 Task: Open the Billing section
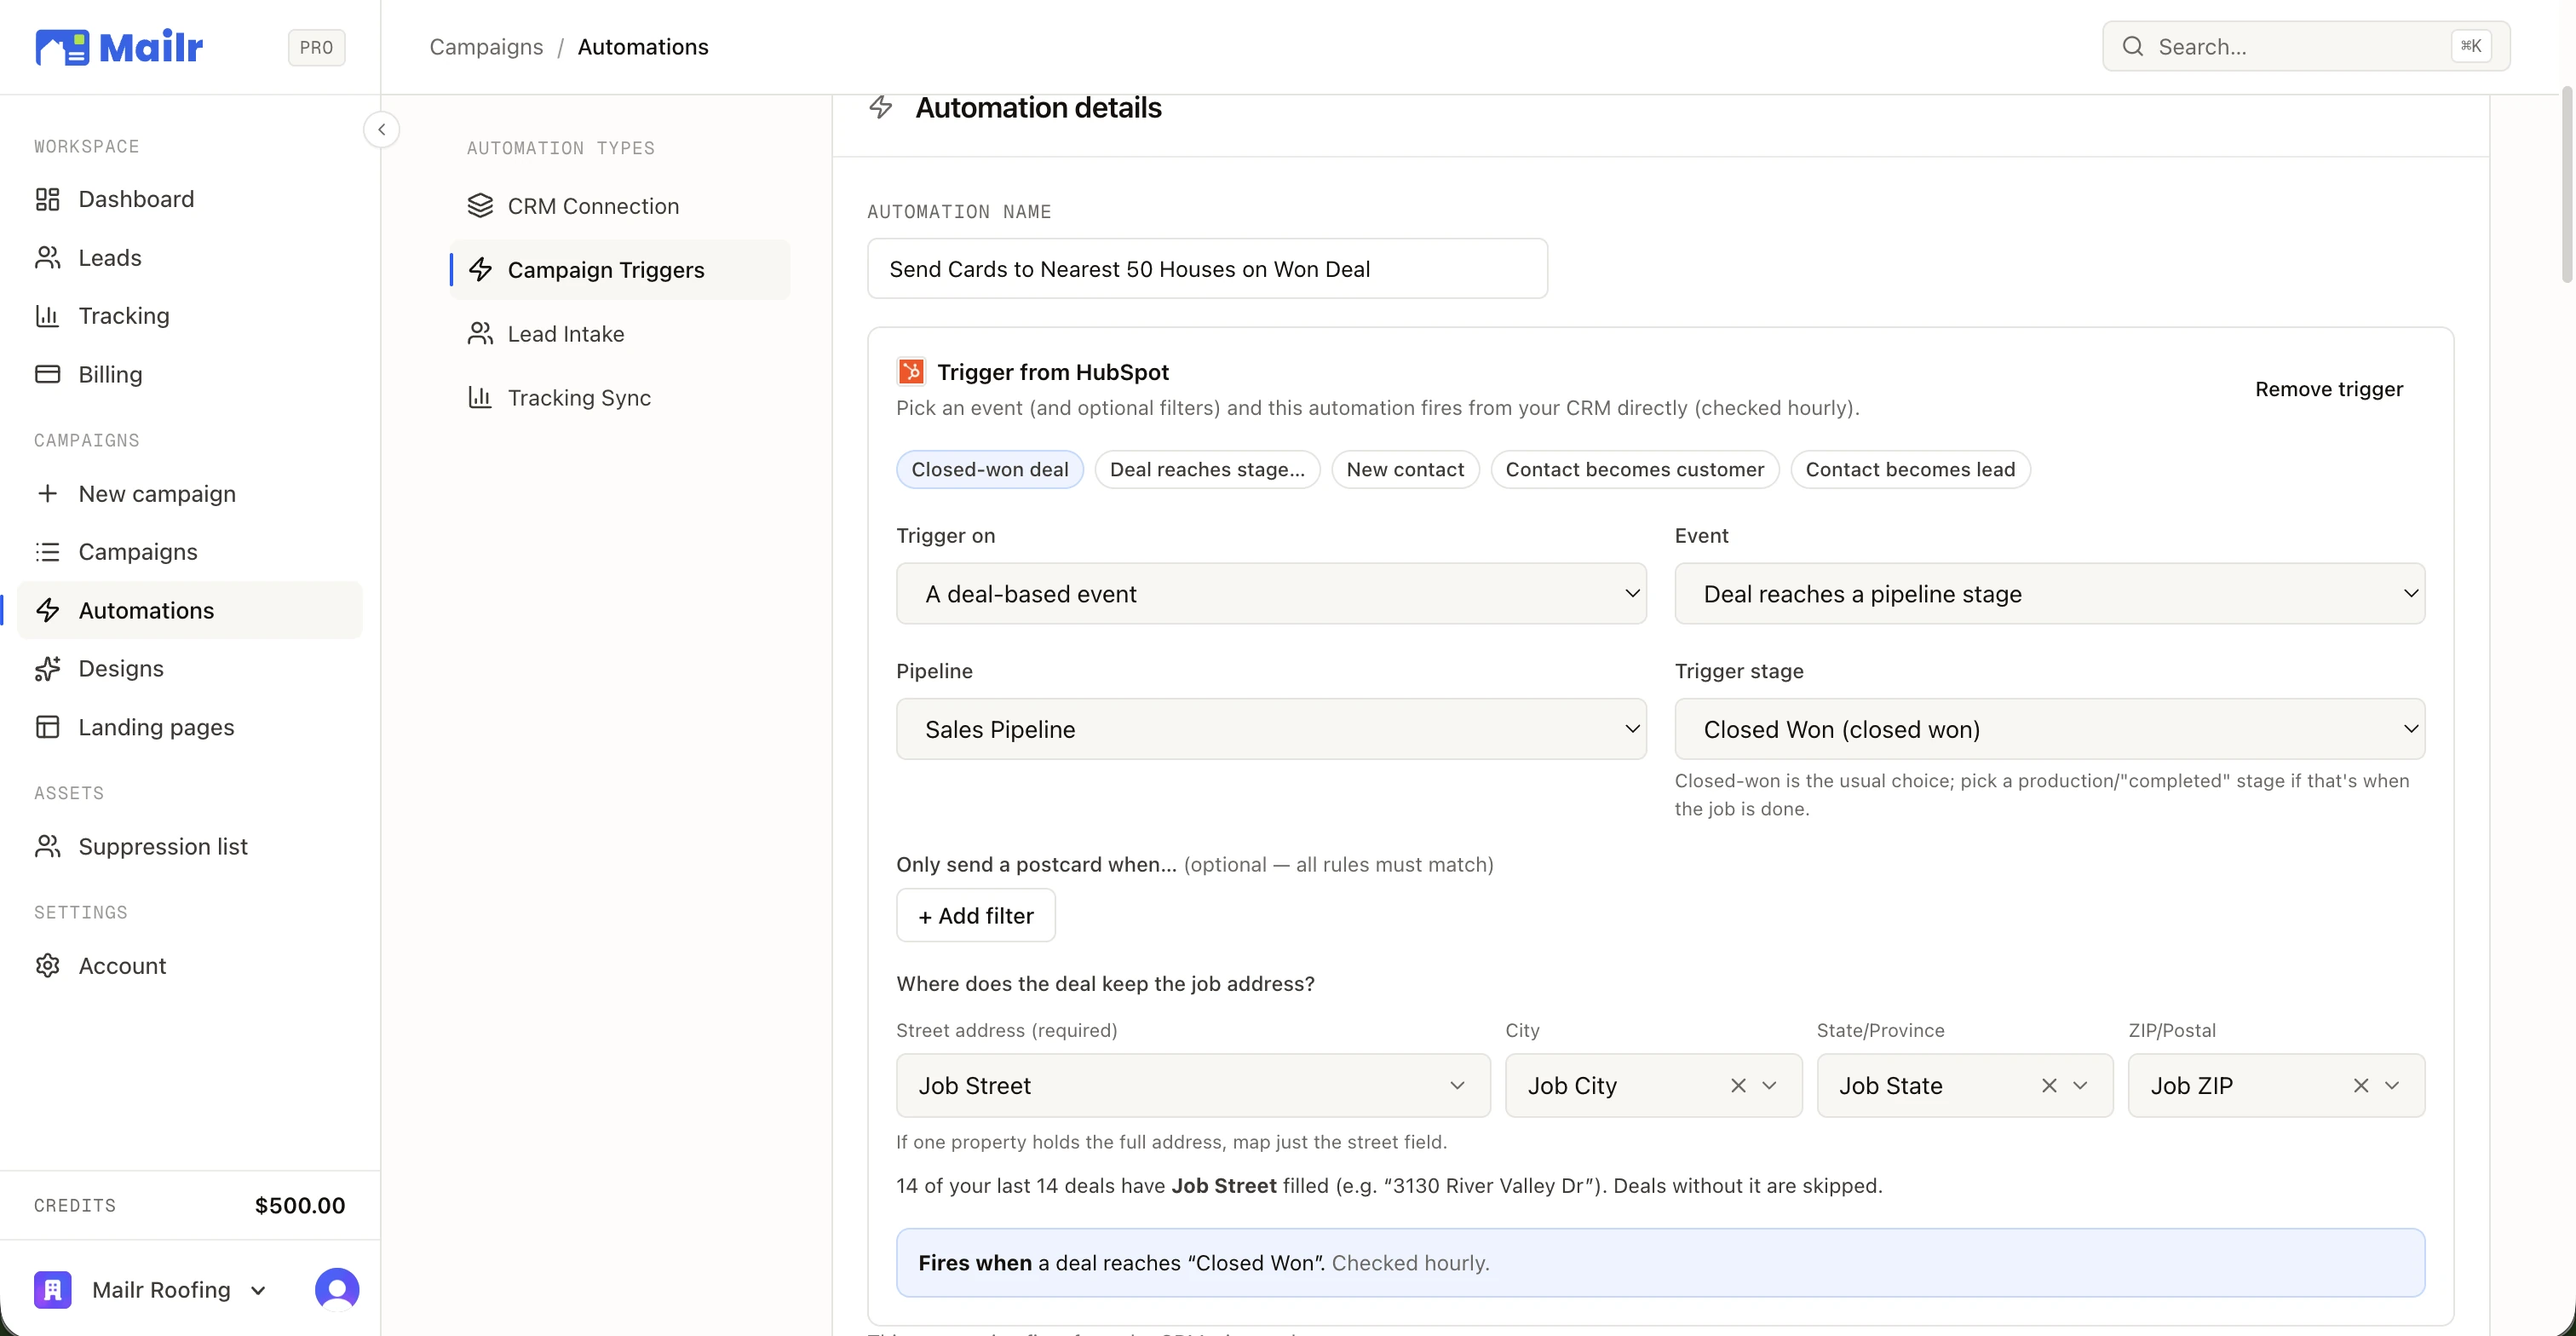190,374
